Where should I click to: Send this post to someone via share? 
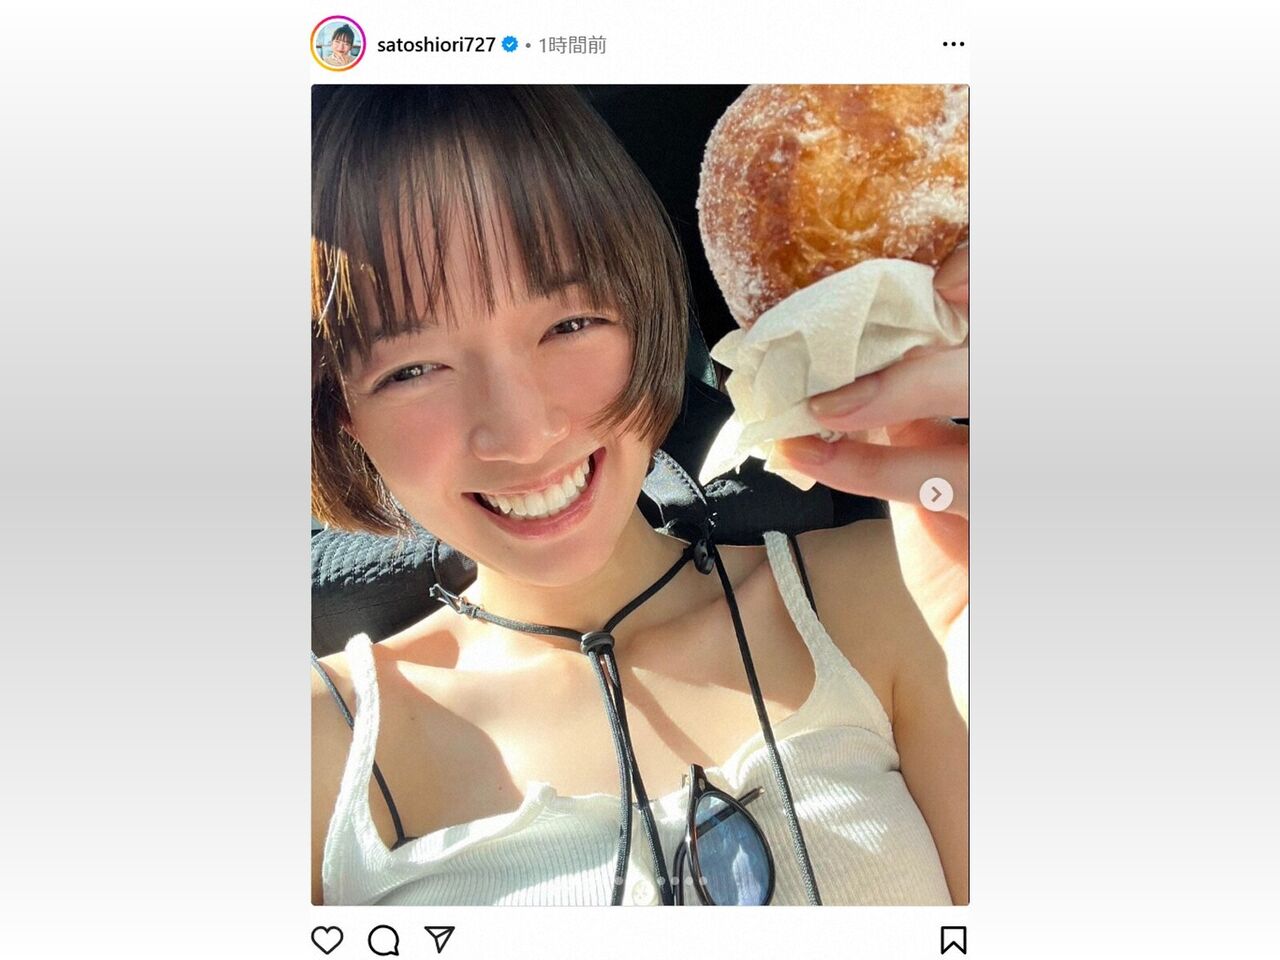click(x=439, y=939)
